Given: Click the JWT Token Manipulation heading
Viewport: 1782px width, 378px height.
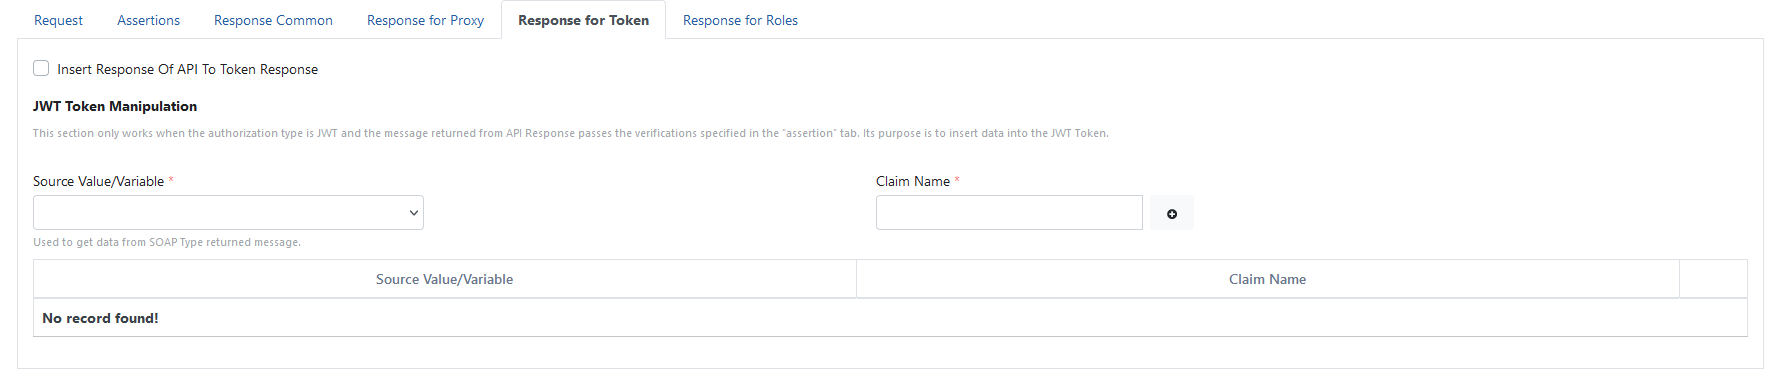Looking at the screenshot, I should [115, 106].
